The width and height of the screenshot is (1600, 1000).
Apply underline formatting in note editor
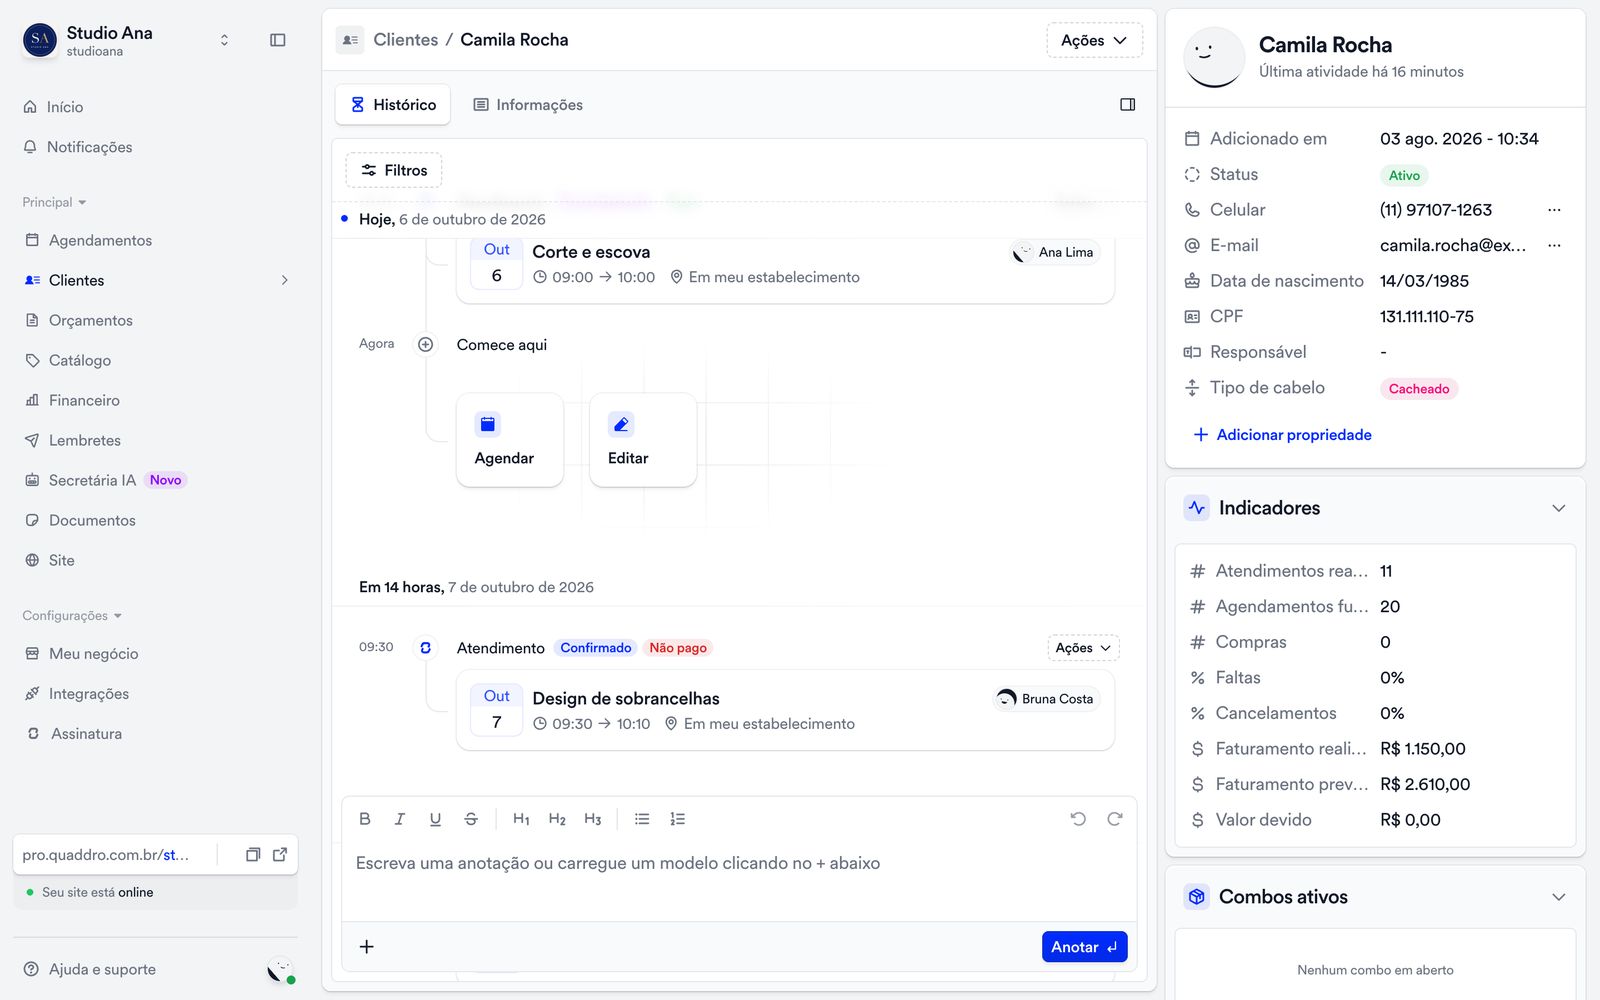435,819
